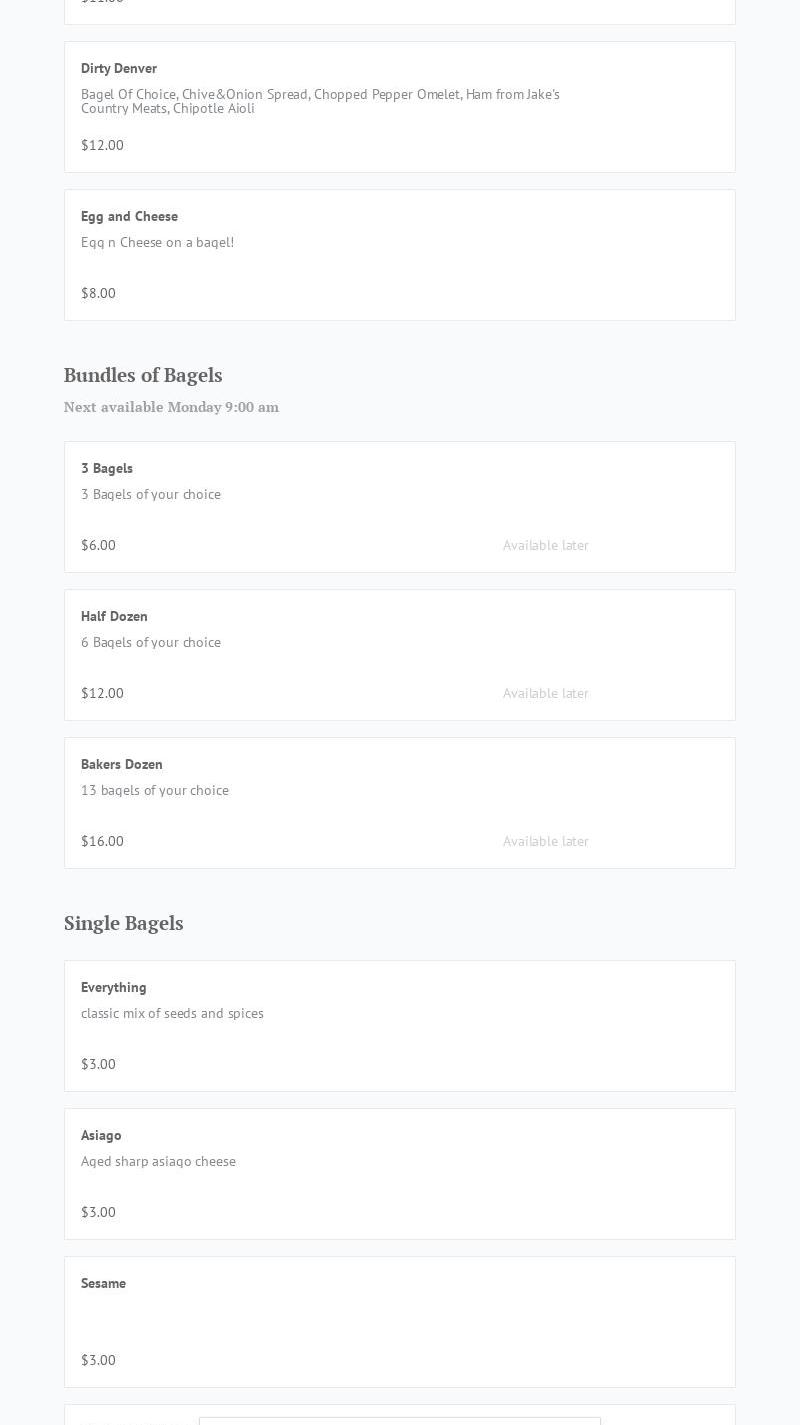800x1425 pixels.
Task: Select the Egg and Cheese item
Action: coord(129,216)
